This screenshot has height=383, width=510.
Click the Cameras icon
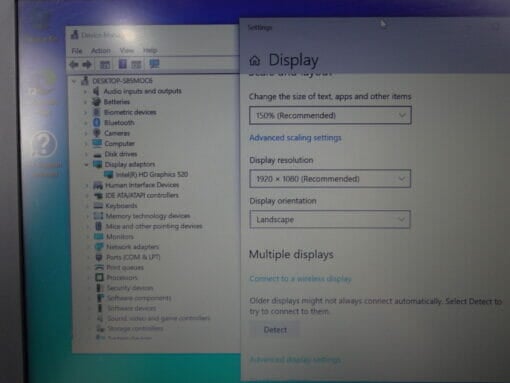(x=97, y=133)
